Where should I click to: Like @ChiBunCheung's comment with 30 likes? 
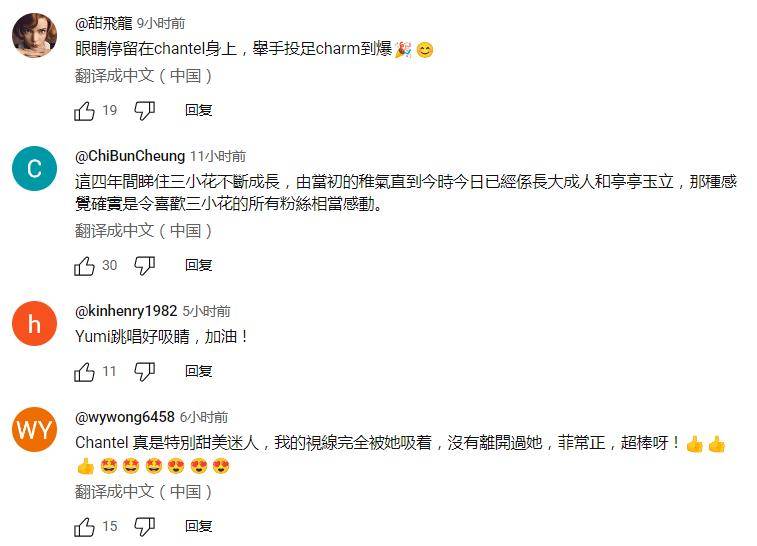click(84, 266)
